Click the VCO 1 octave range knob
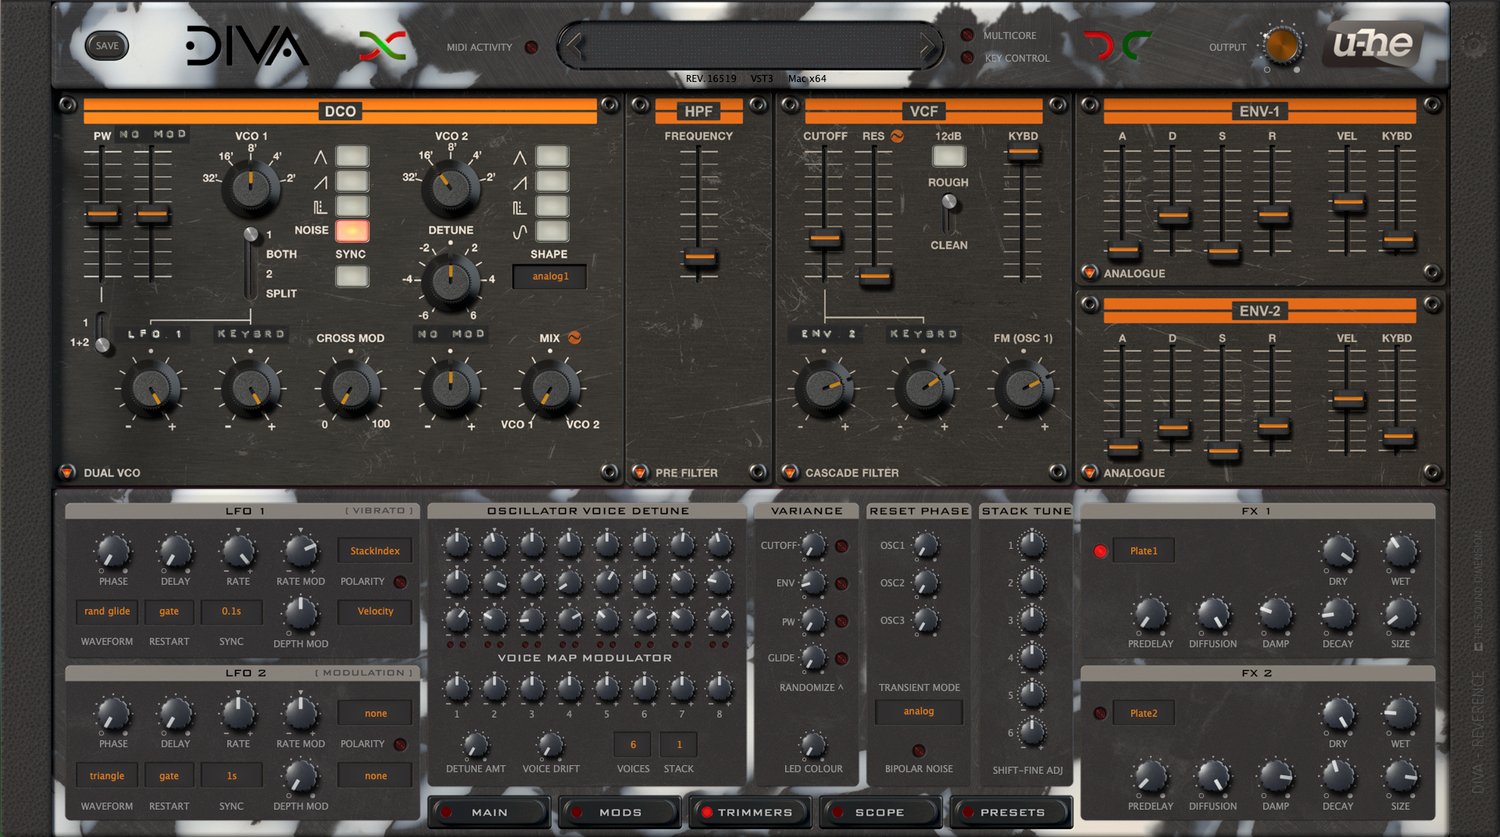This screenshot has height=837, width=1500. tap(251, 187)
